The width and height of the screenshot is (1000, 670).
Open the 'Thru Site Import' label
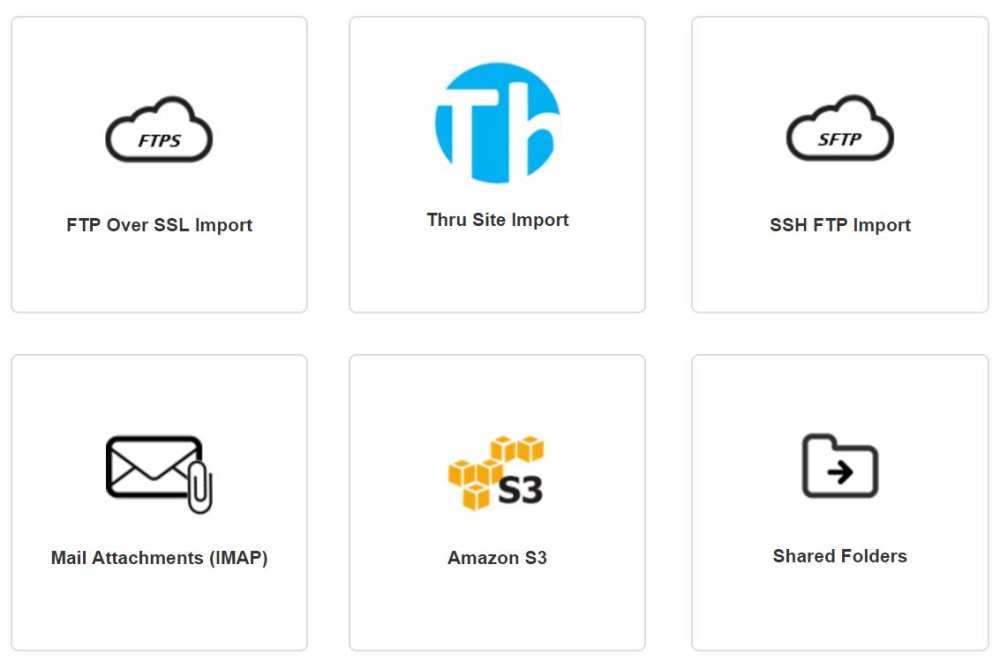(x=497, y=220)
